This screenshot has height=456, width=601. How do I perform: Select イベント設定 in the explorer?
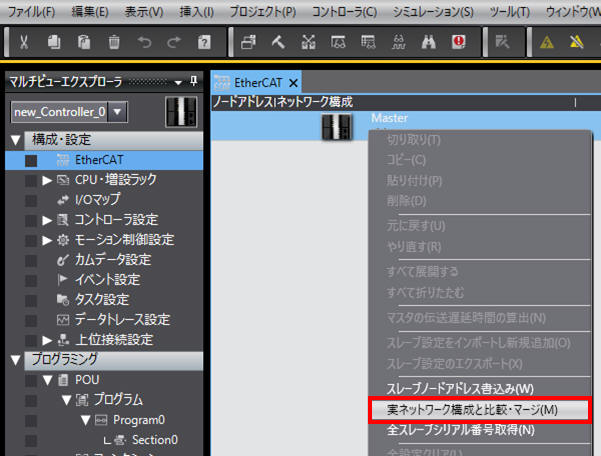click(107, 280)
